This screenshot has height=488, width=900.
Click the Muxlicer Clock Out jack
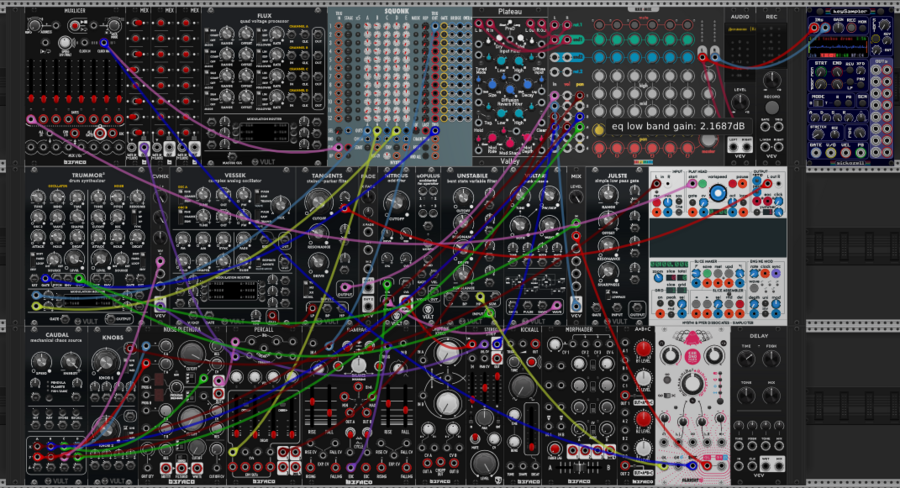pos(104,42)
